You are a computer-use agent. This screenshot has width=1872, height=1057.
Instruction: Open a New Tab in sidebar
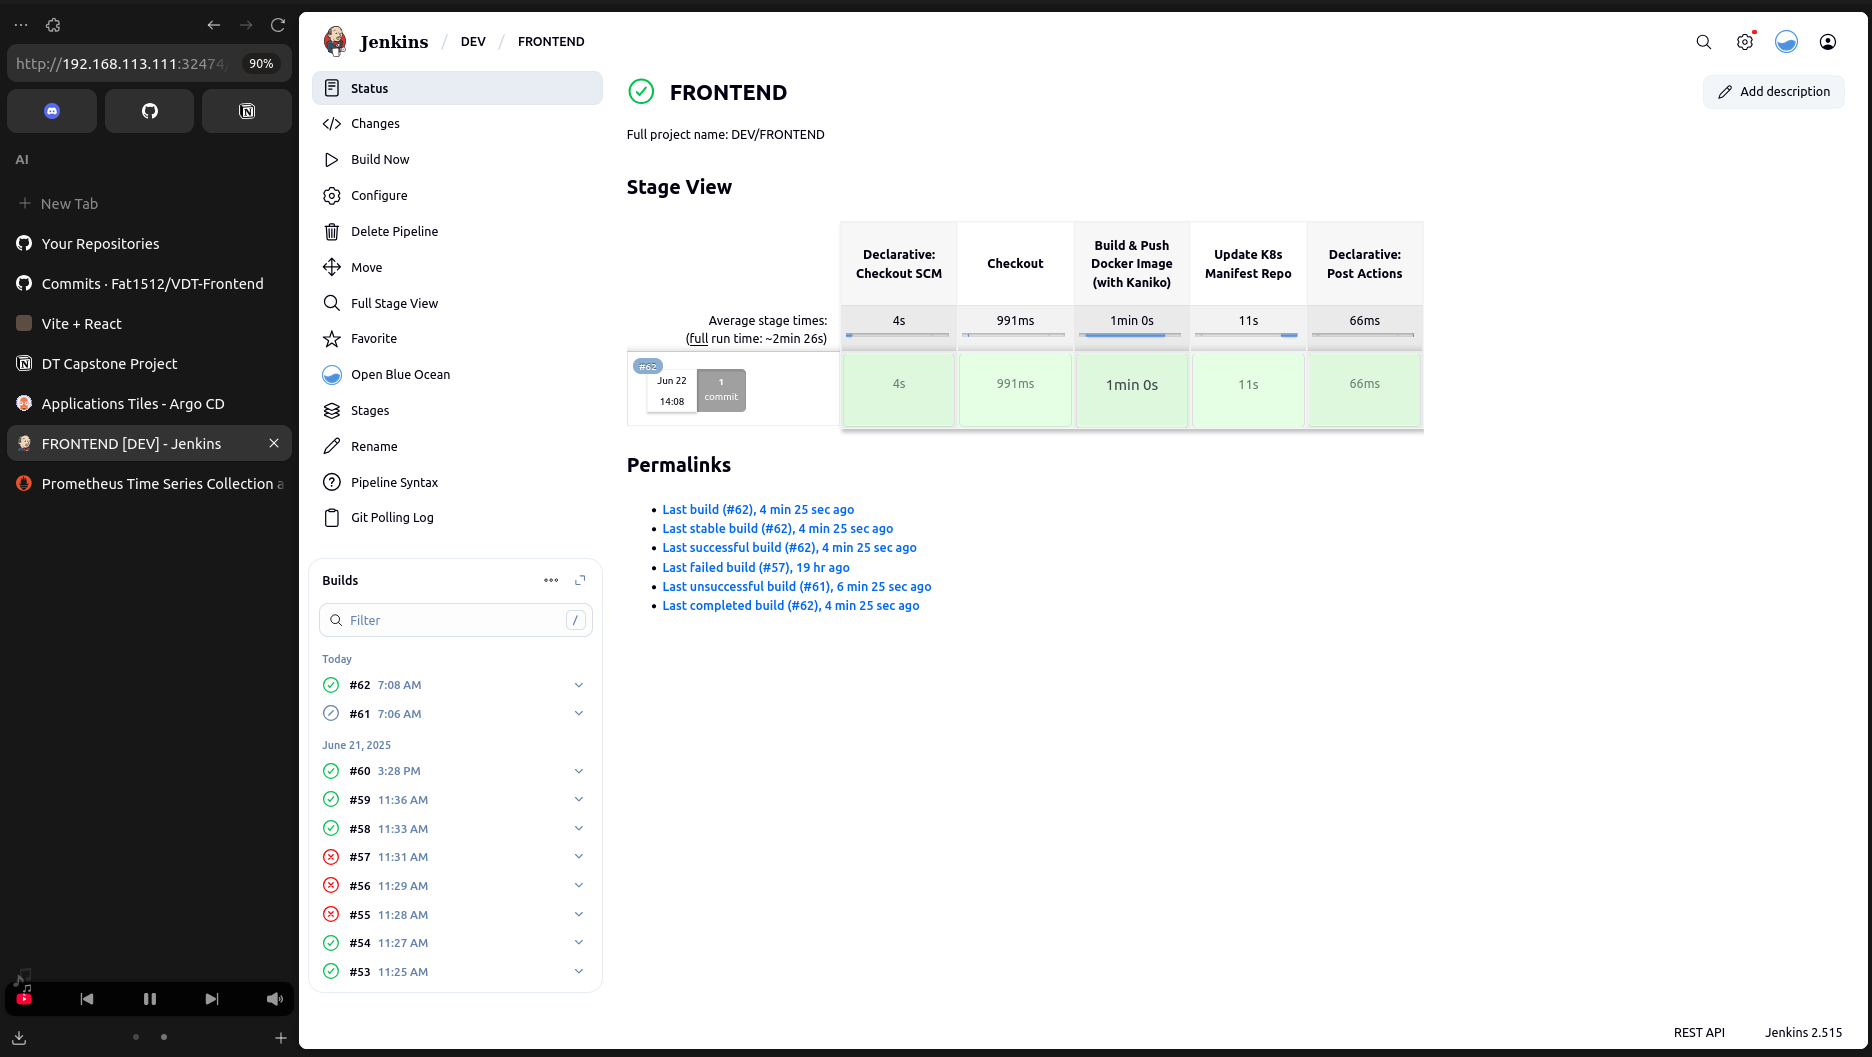coord(149,204)
